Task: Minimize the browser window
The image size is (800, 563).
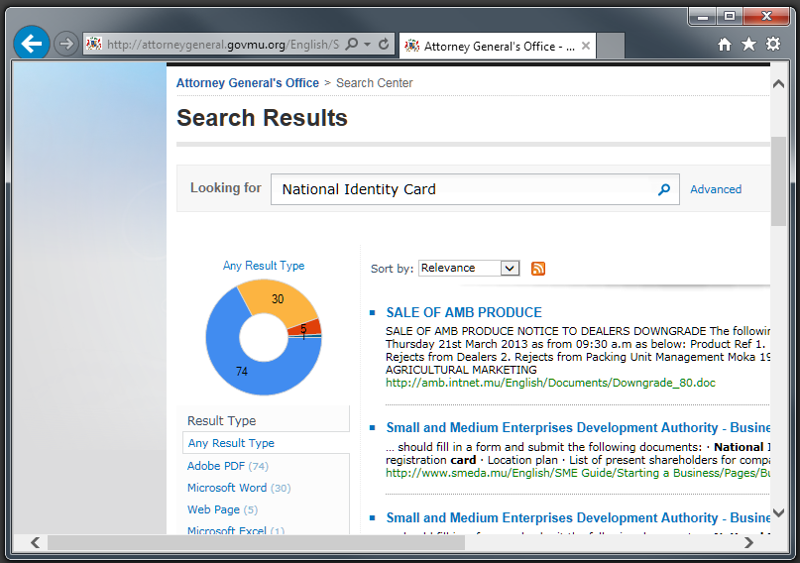Action: 703,17
